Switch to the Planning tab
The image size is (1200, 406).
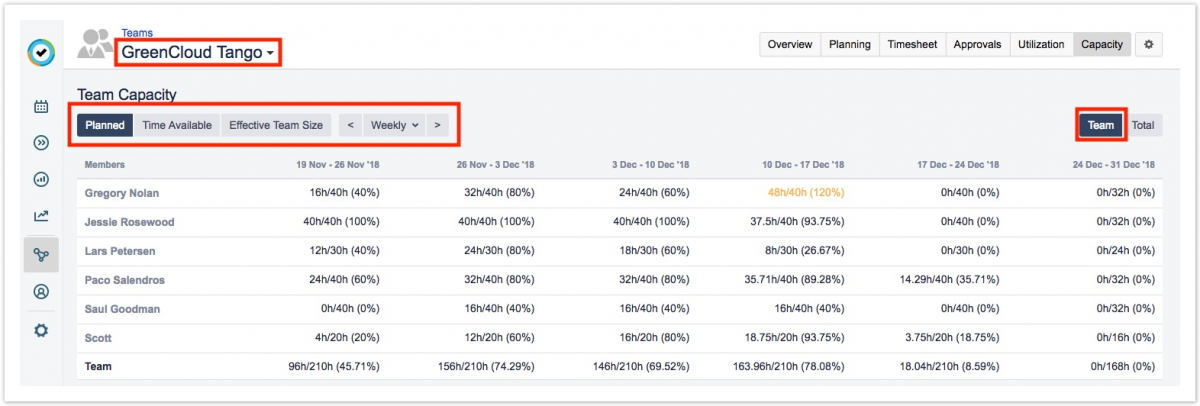click(x=849, y=44)
